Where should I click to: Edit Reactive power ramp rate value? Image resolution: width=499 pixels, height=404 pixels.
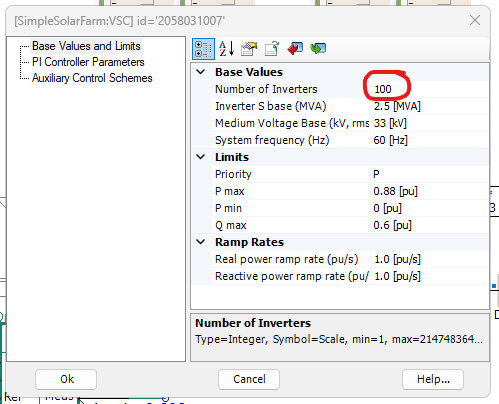tap(429, 276)
